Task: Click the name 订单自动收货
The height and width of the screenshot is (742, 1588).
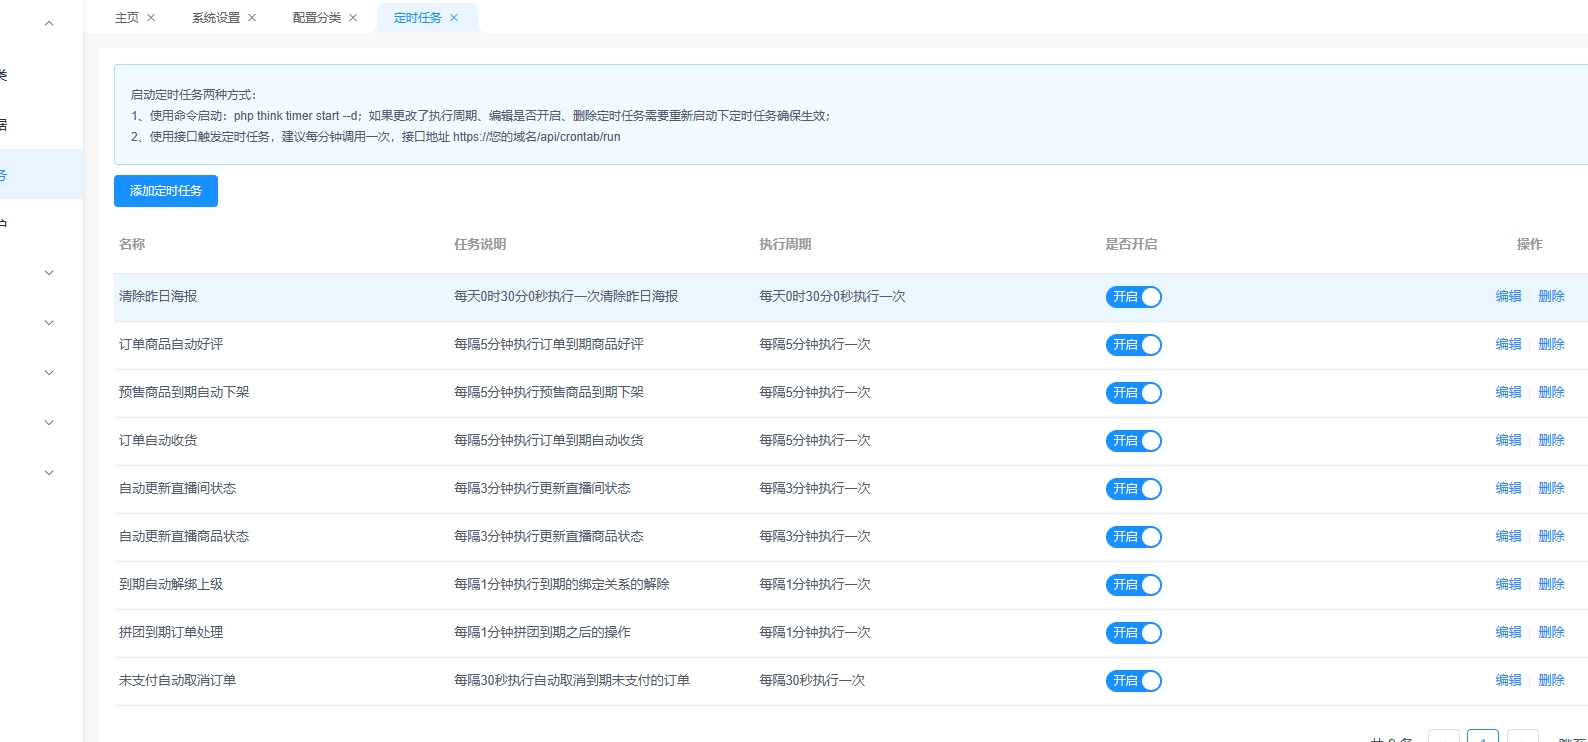Action: (158, 440)
